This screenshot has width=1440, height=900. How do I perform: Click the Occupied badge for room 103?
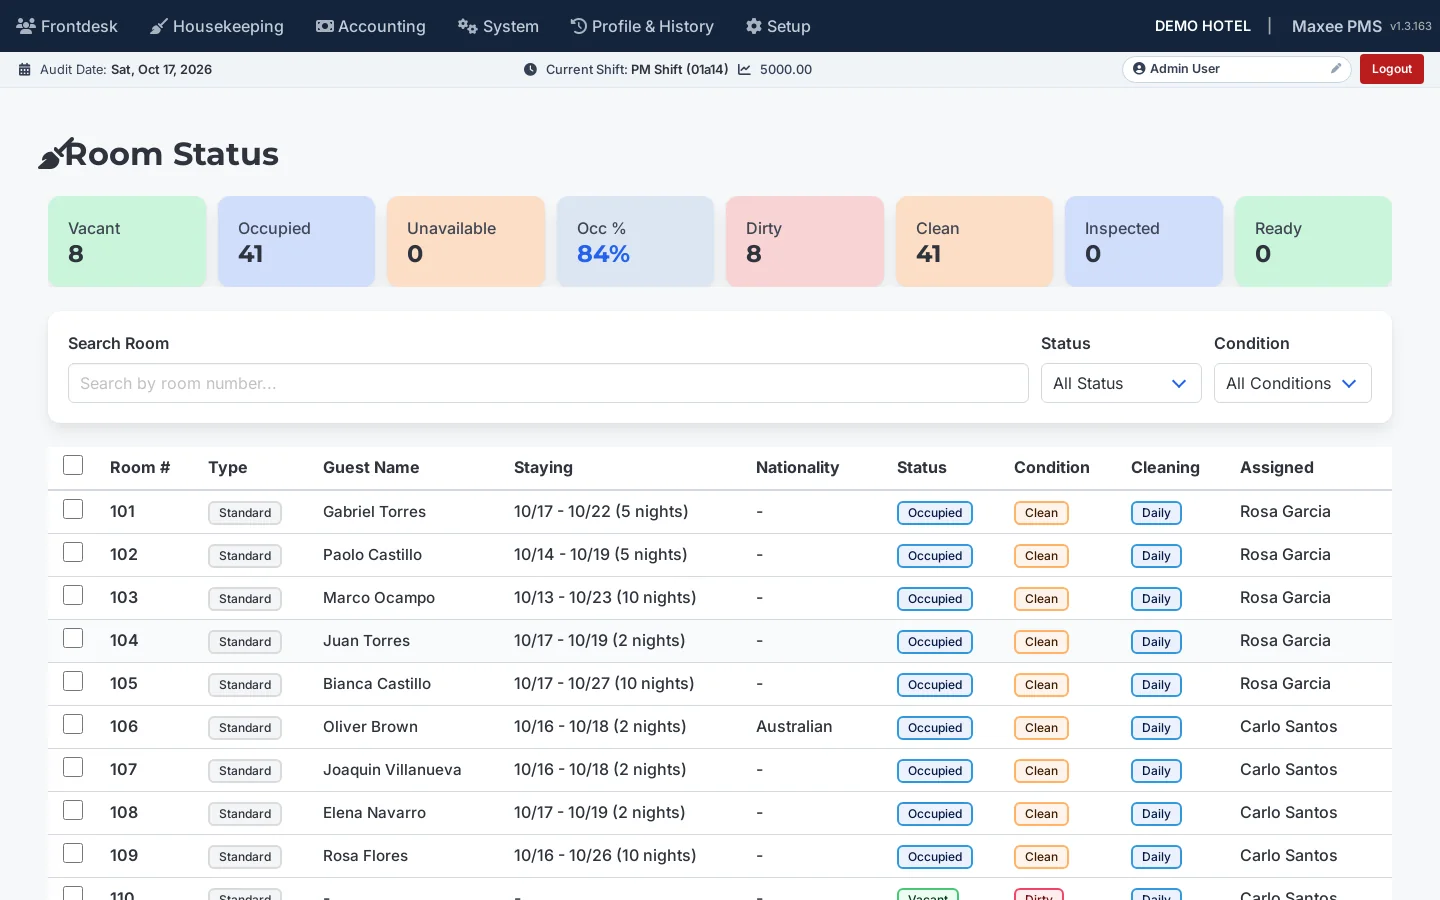(935, 599)
